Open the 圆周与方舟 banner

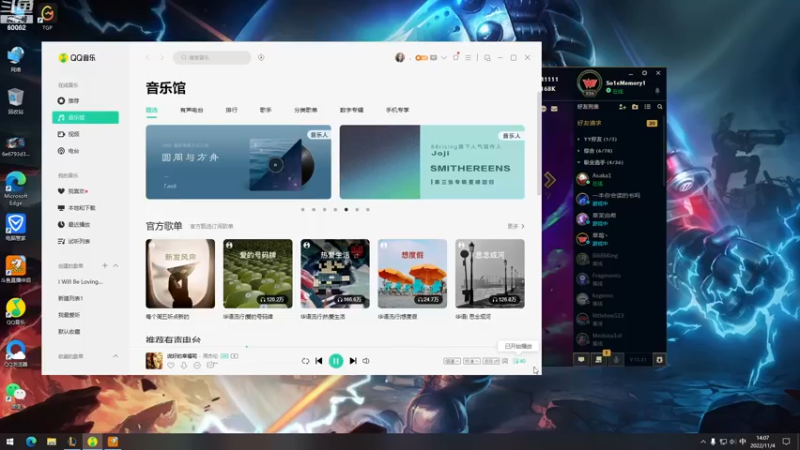[x=238, y=162]
